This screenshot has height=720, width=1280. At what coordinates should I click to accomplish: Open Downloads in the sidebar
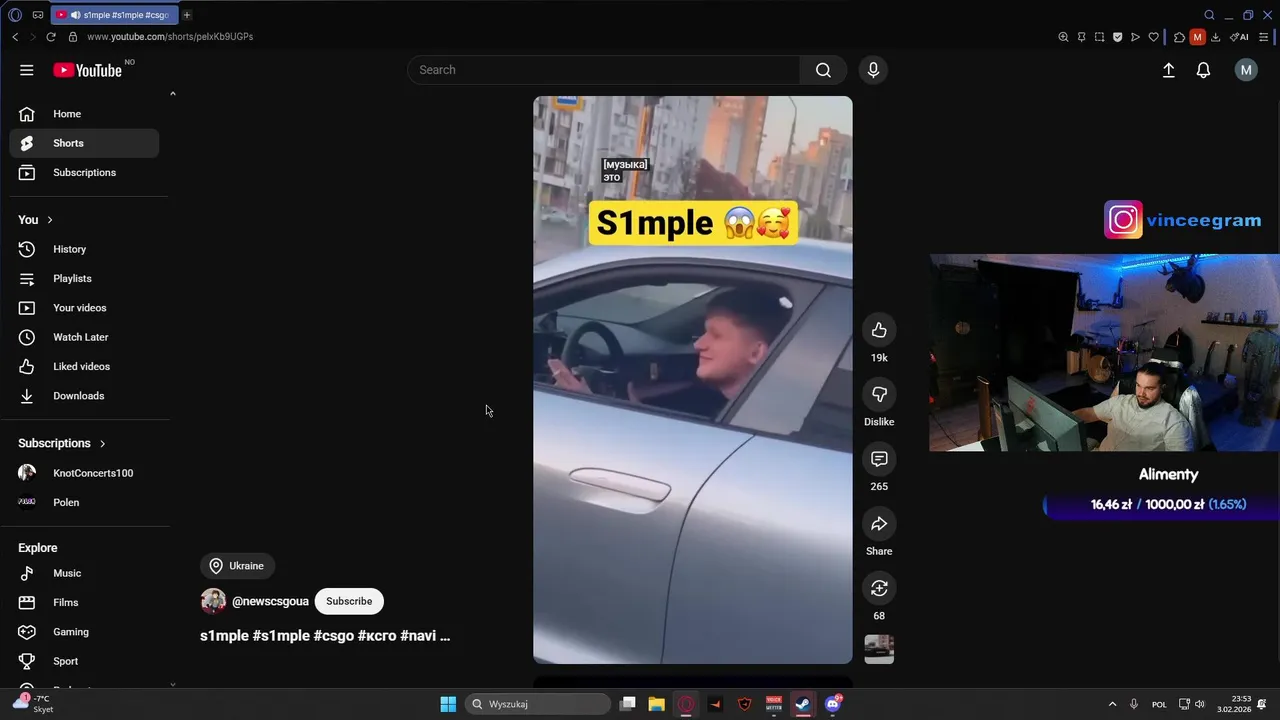(x=84, y=396)
